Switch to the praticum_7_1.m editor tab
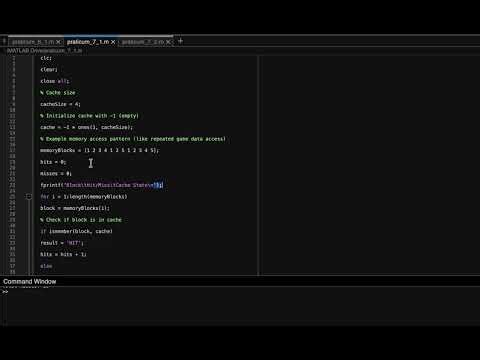 [88, 42]
